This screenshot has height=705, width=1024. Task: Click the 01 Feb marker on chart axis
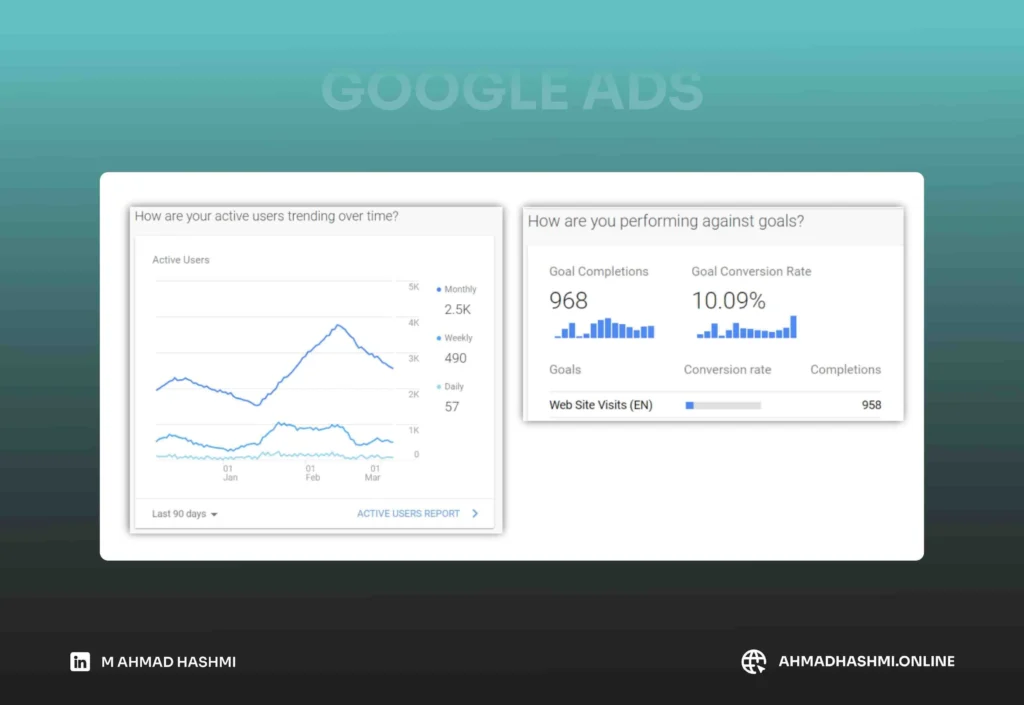[x=312, y=473]
